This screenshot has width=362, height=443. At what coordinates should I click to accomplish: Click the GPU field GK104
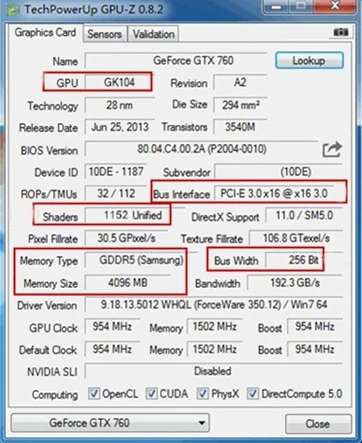pos(119,82)
